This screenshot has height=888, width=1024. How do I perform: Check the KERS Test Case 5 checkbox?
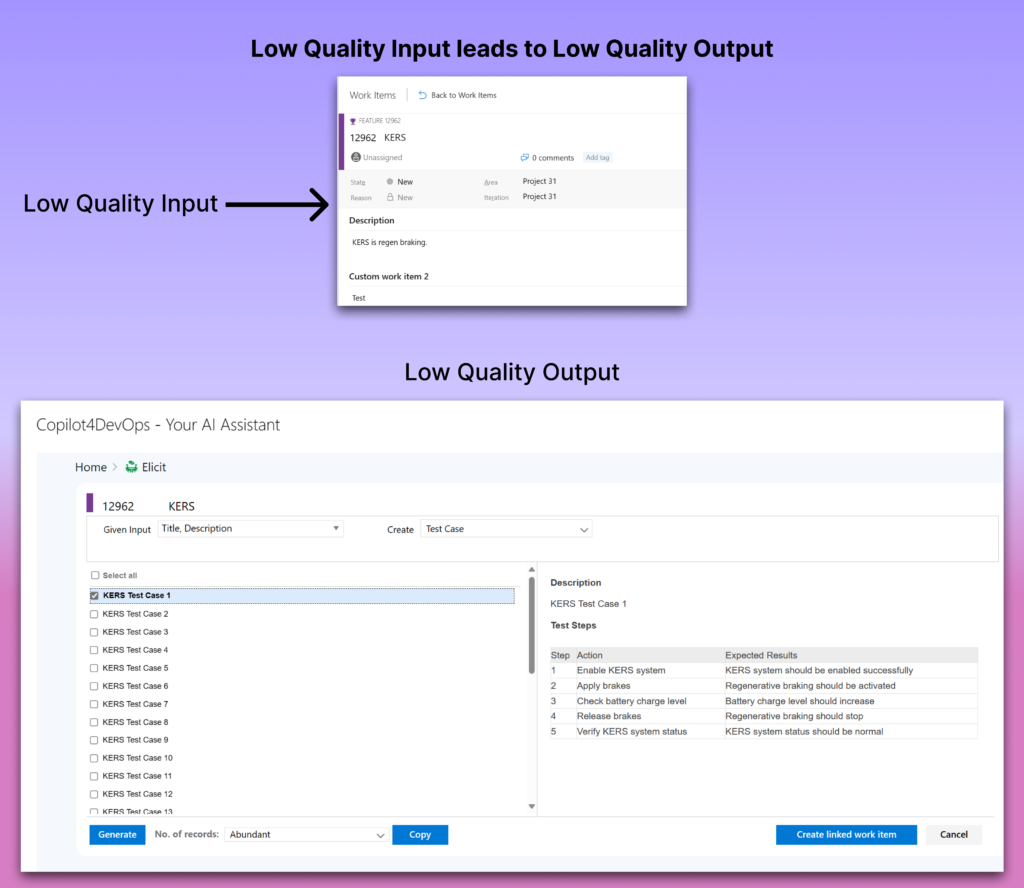coord(94,668)
